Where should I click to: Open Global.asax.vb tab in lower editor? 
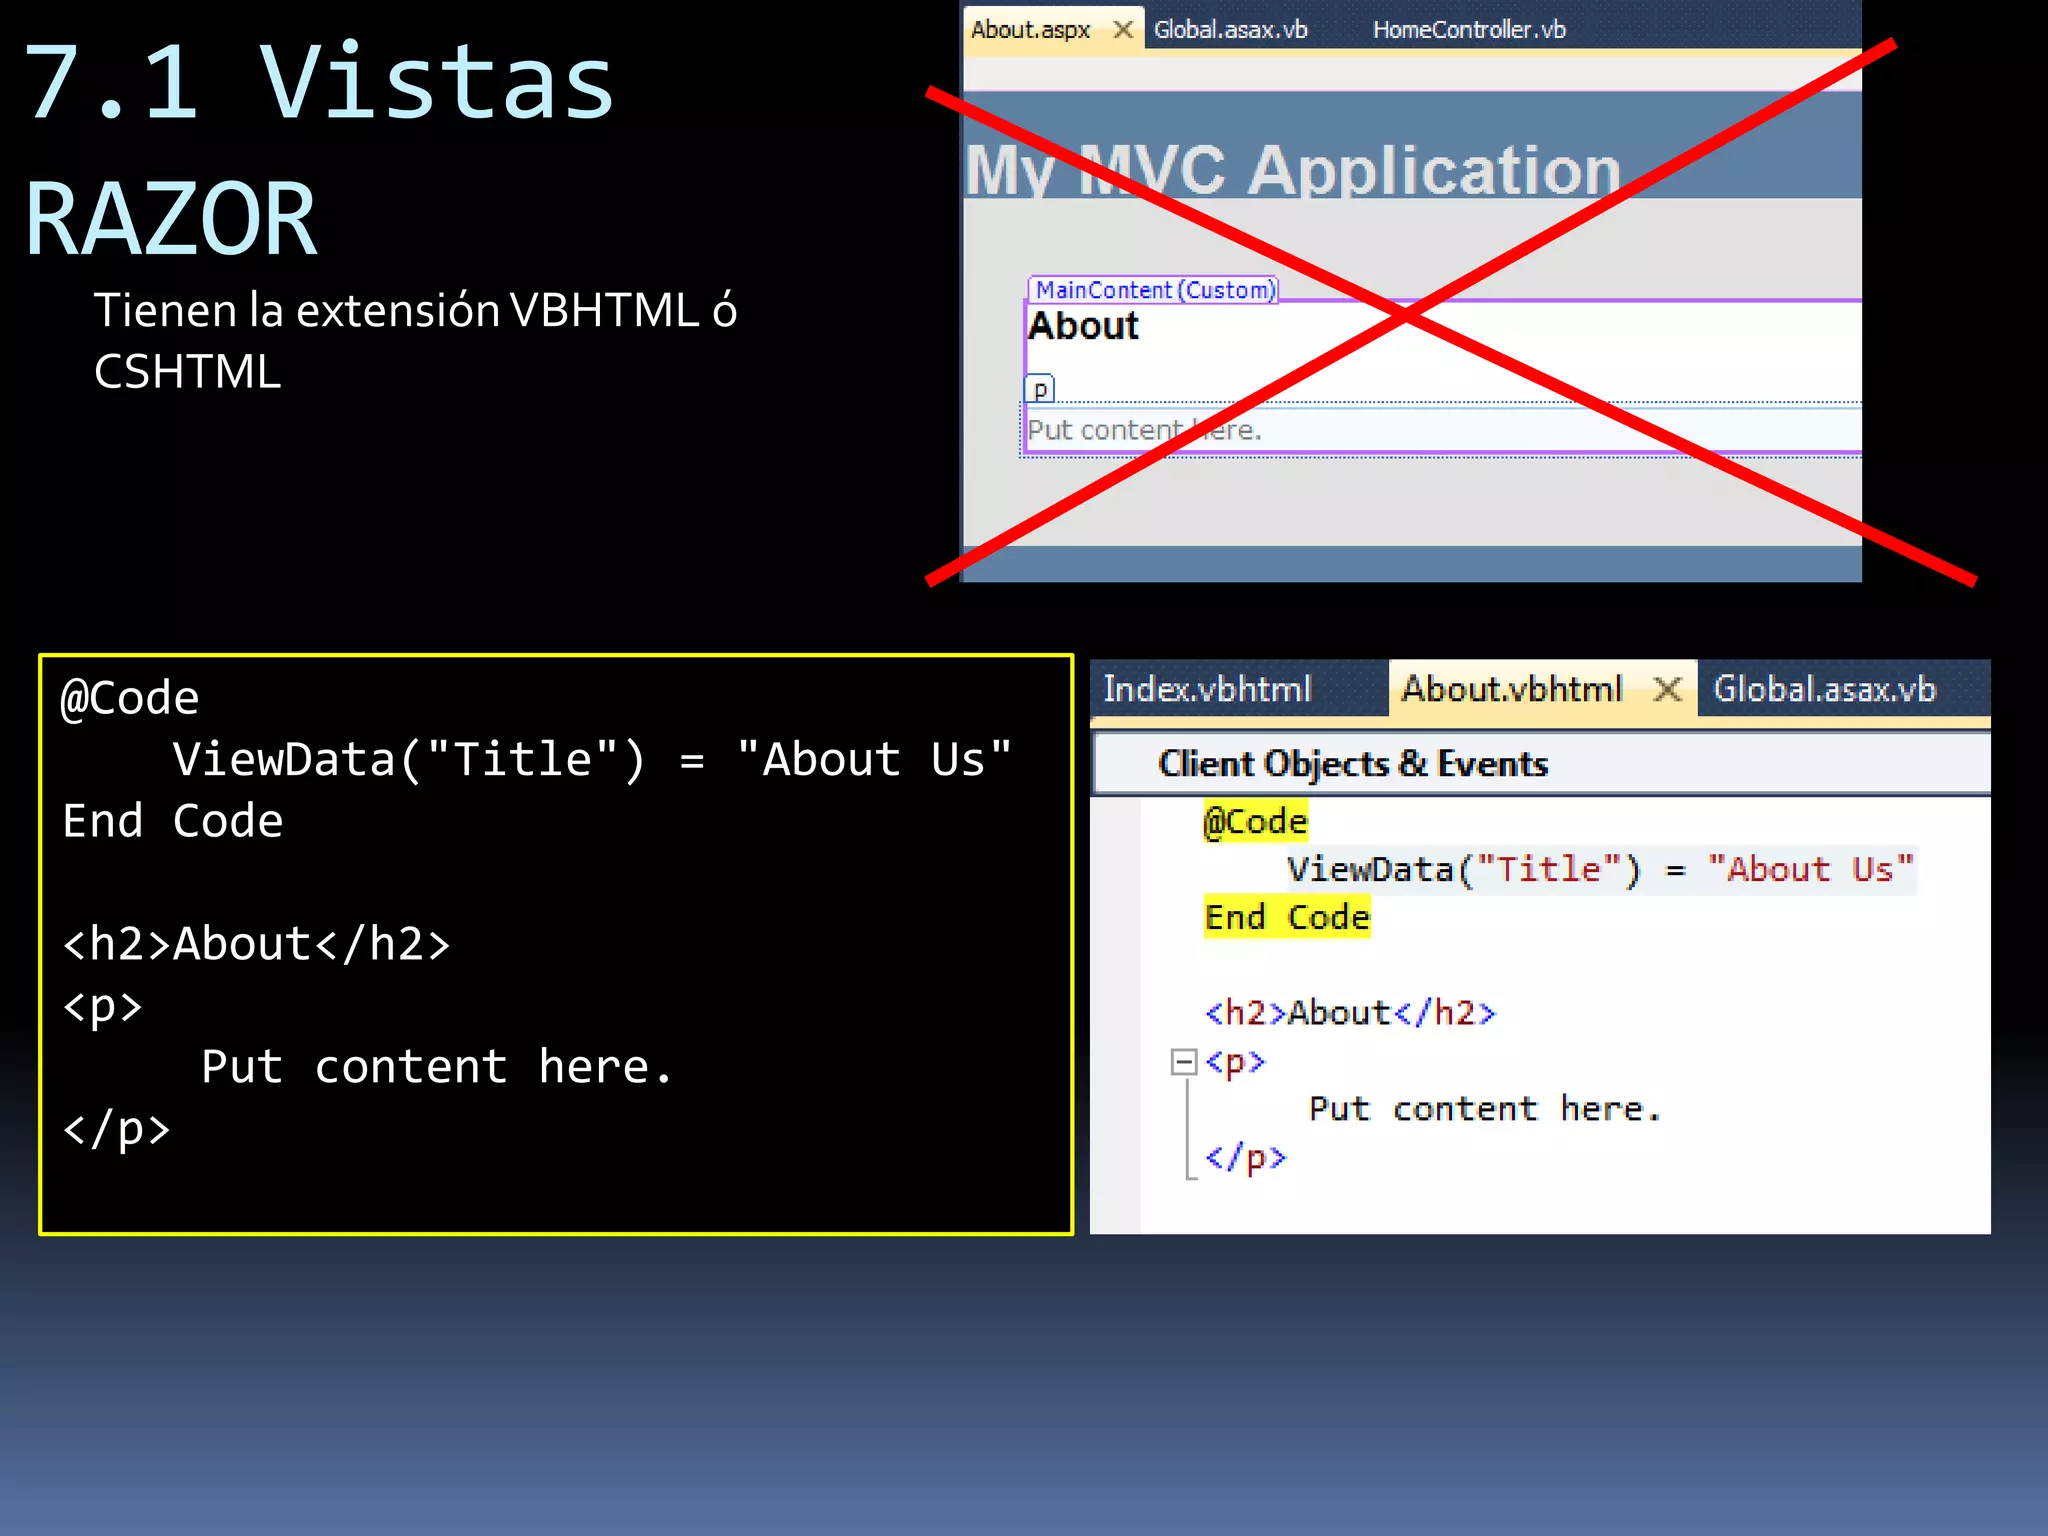[x=1824, y=689]
